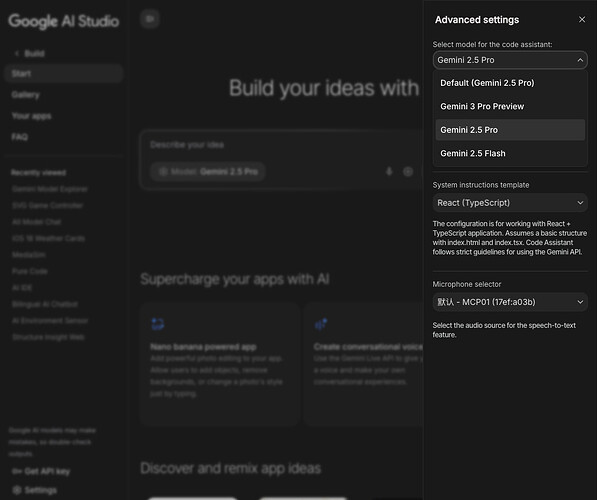Click the add attachment plus icon
597x500 pixels.
(x=408, y=172)
